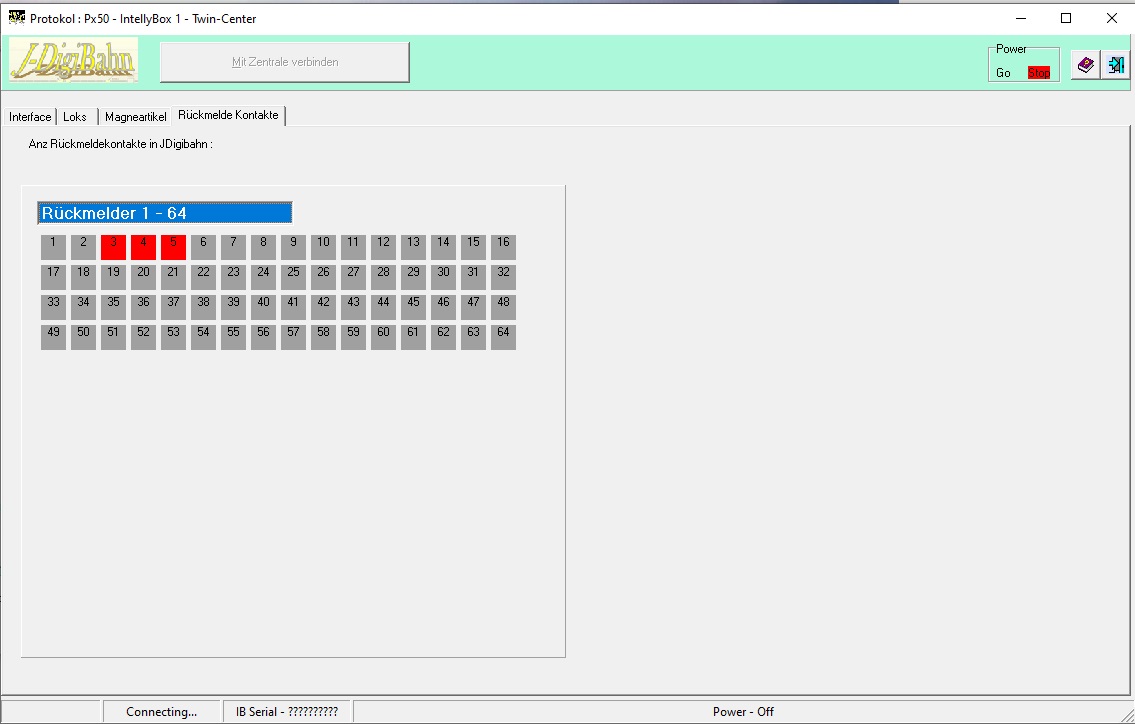Click feedback contact 10
This screenshot has width=1135, height=724.
tap(324, 248)
